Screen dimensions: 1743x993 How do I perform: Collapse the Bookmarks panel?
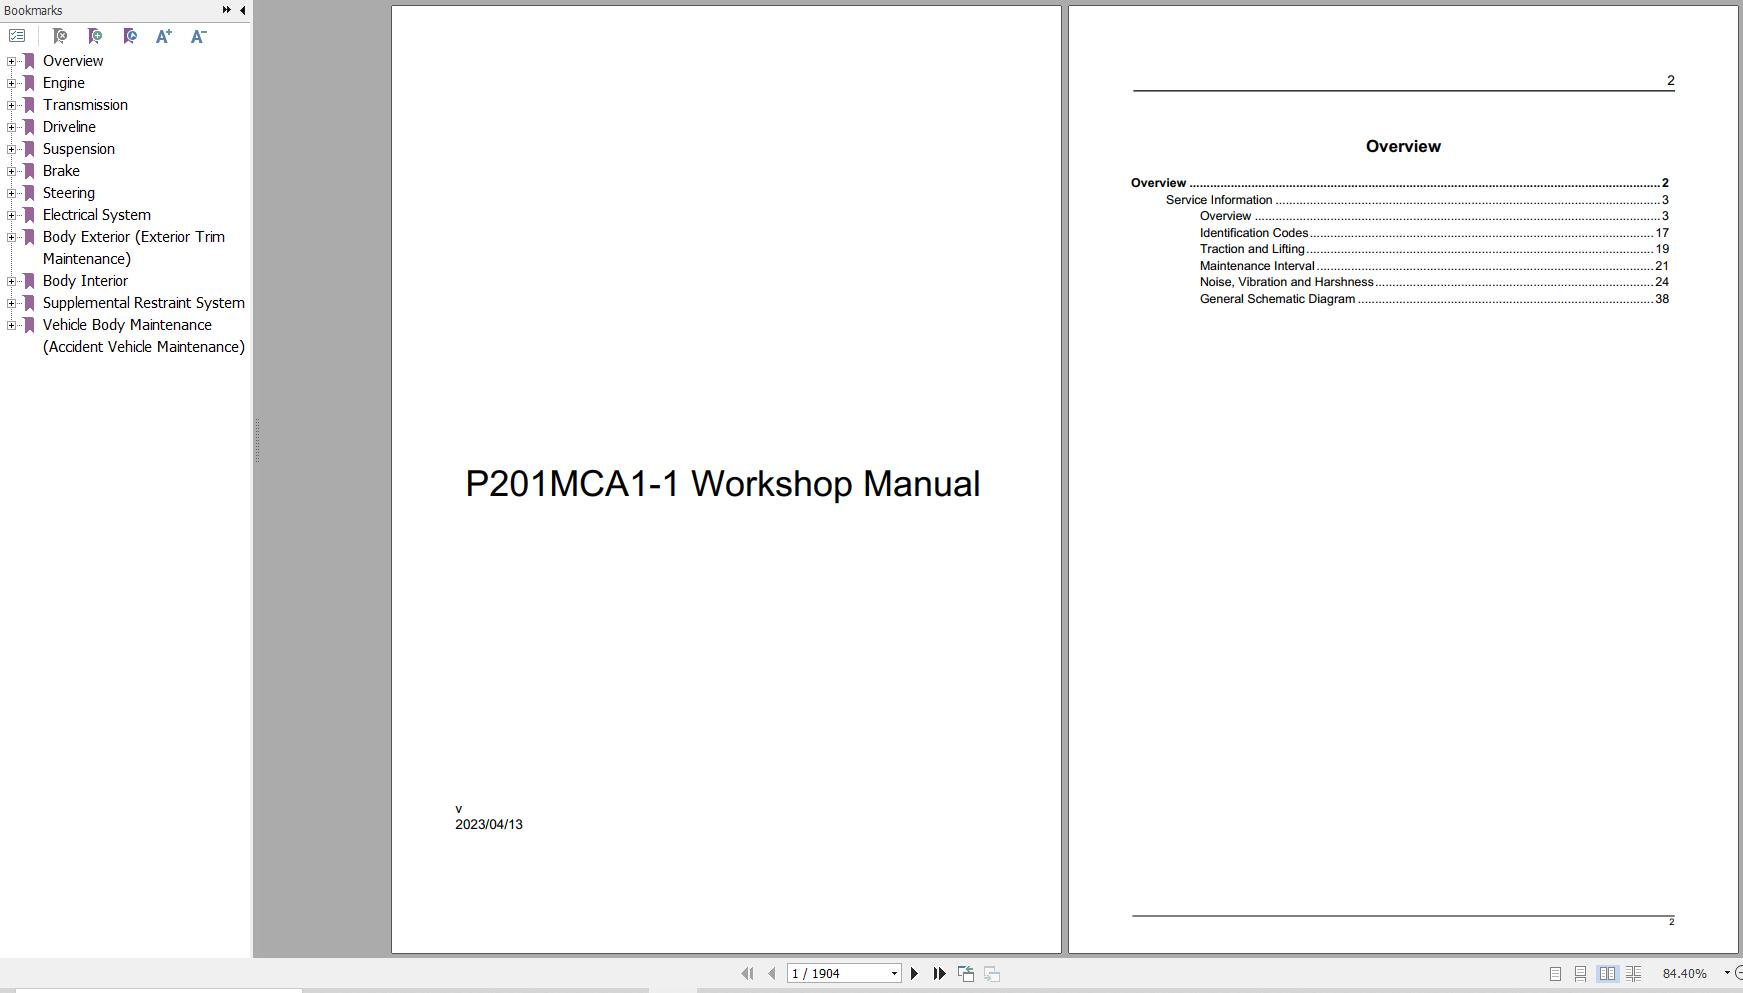pos(240,10)
